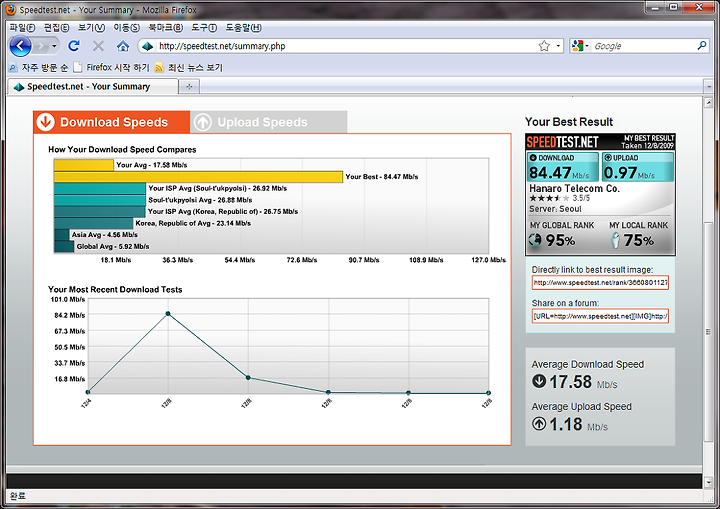The image size is (720, 509).
Task: Click the Your Avg 17.58 Mb/s bar
Action: click(x=84, y=165)
